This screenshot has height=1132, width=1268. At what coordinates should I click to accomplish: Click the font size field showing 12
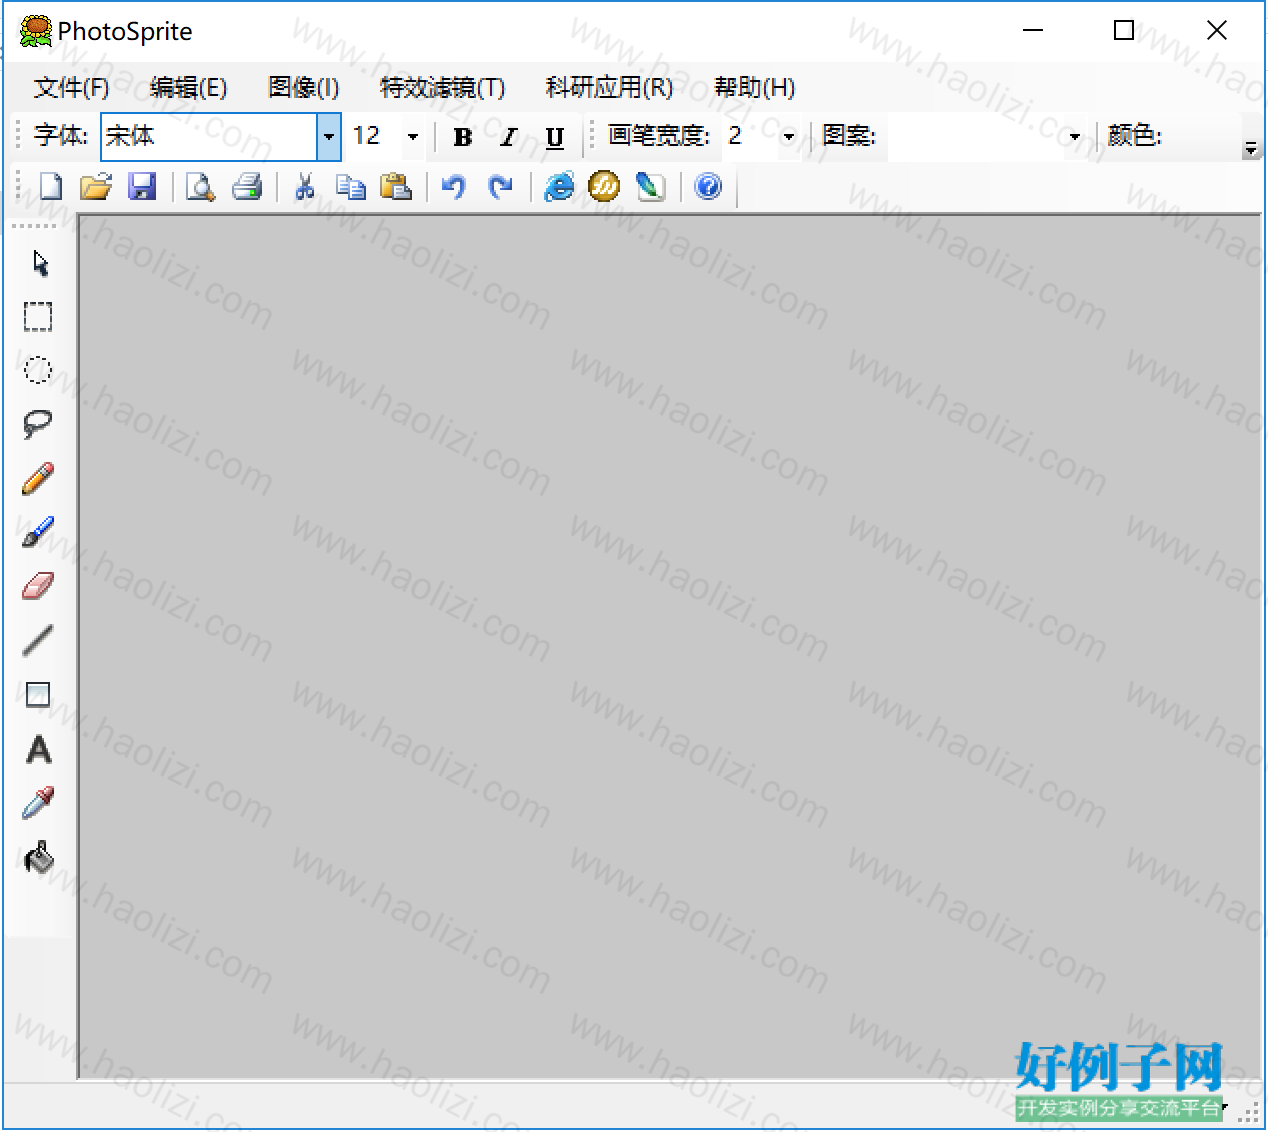pos(374,137)
